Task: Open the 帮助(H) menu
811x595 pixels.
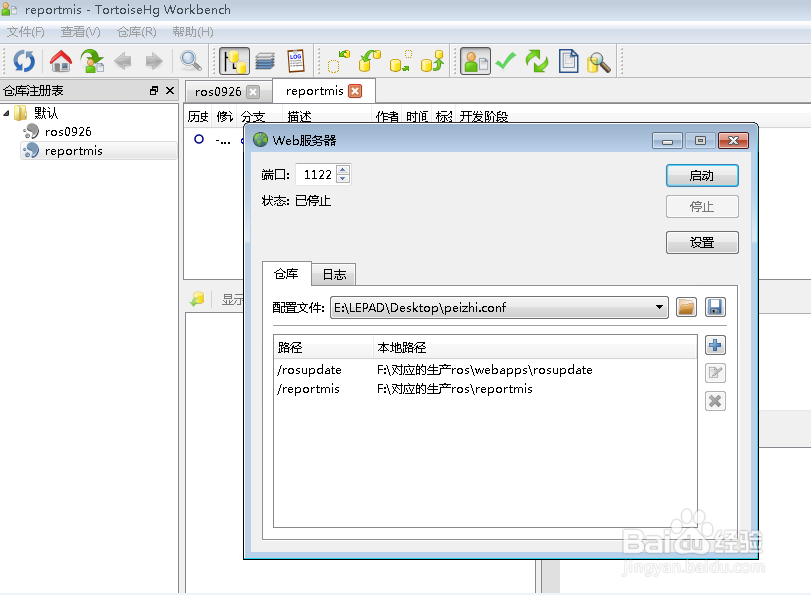Action: [x=192, y=32]
